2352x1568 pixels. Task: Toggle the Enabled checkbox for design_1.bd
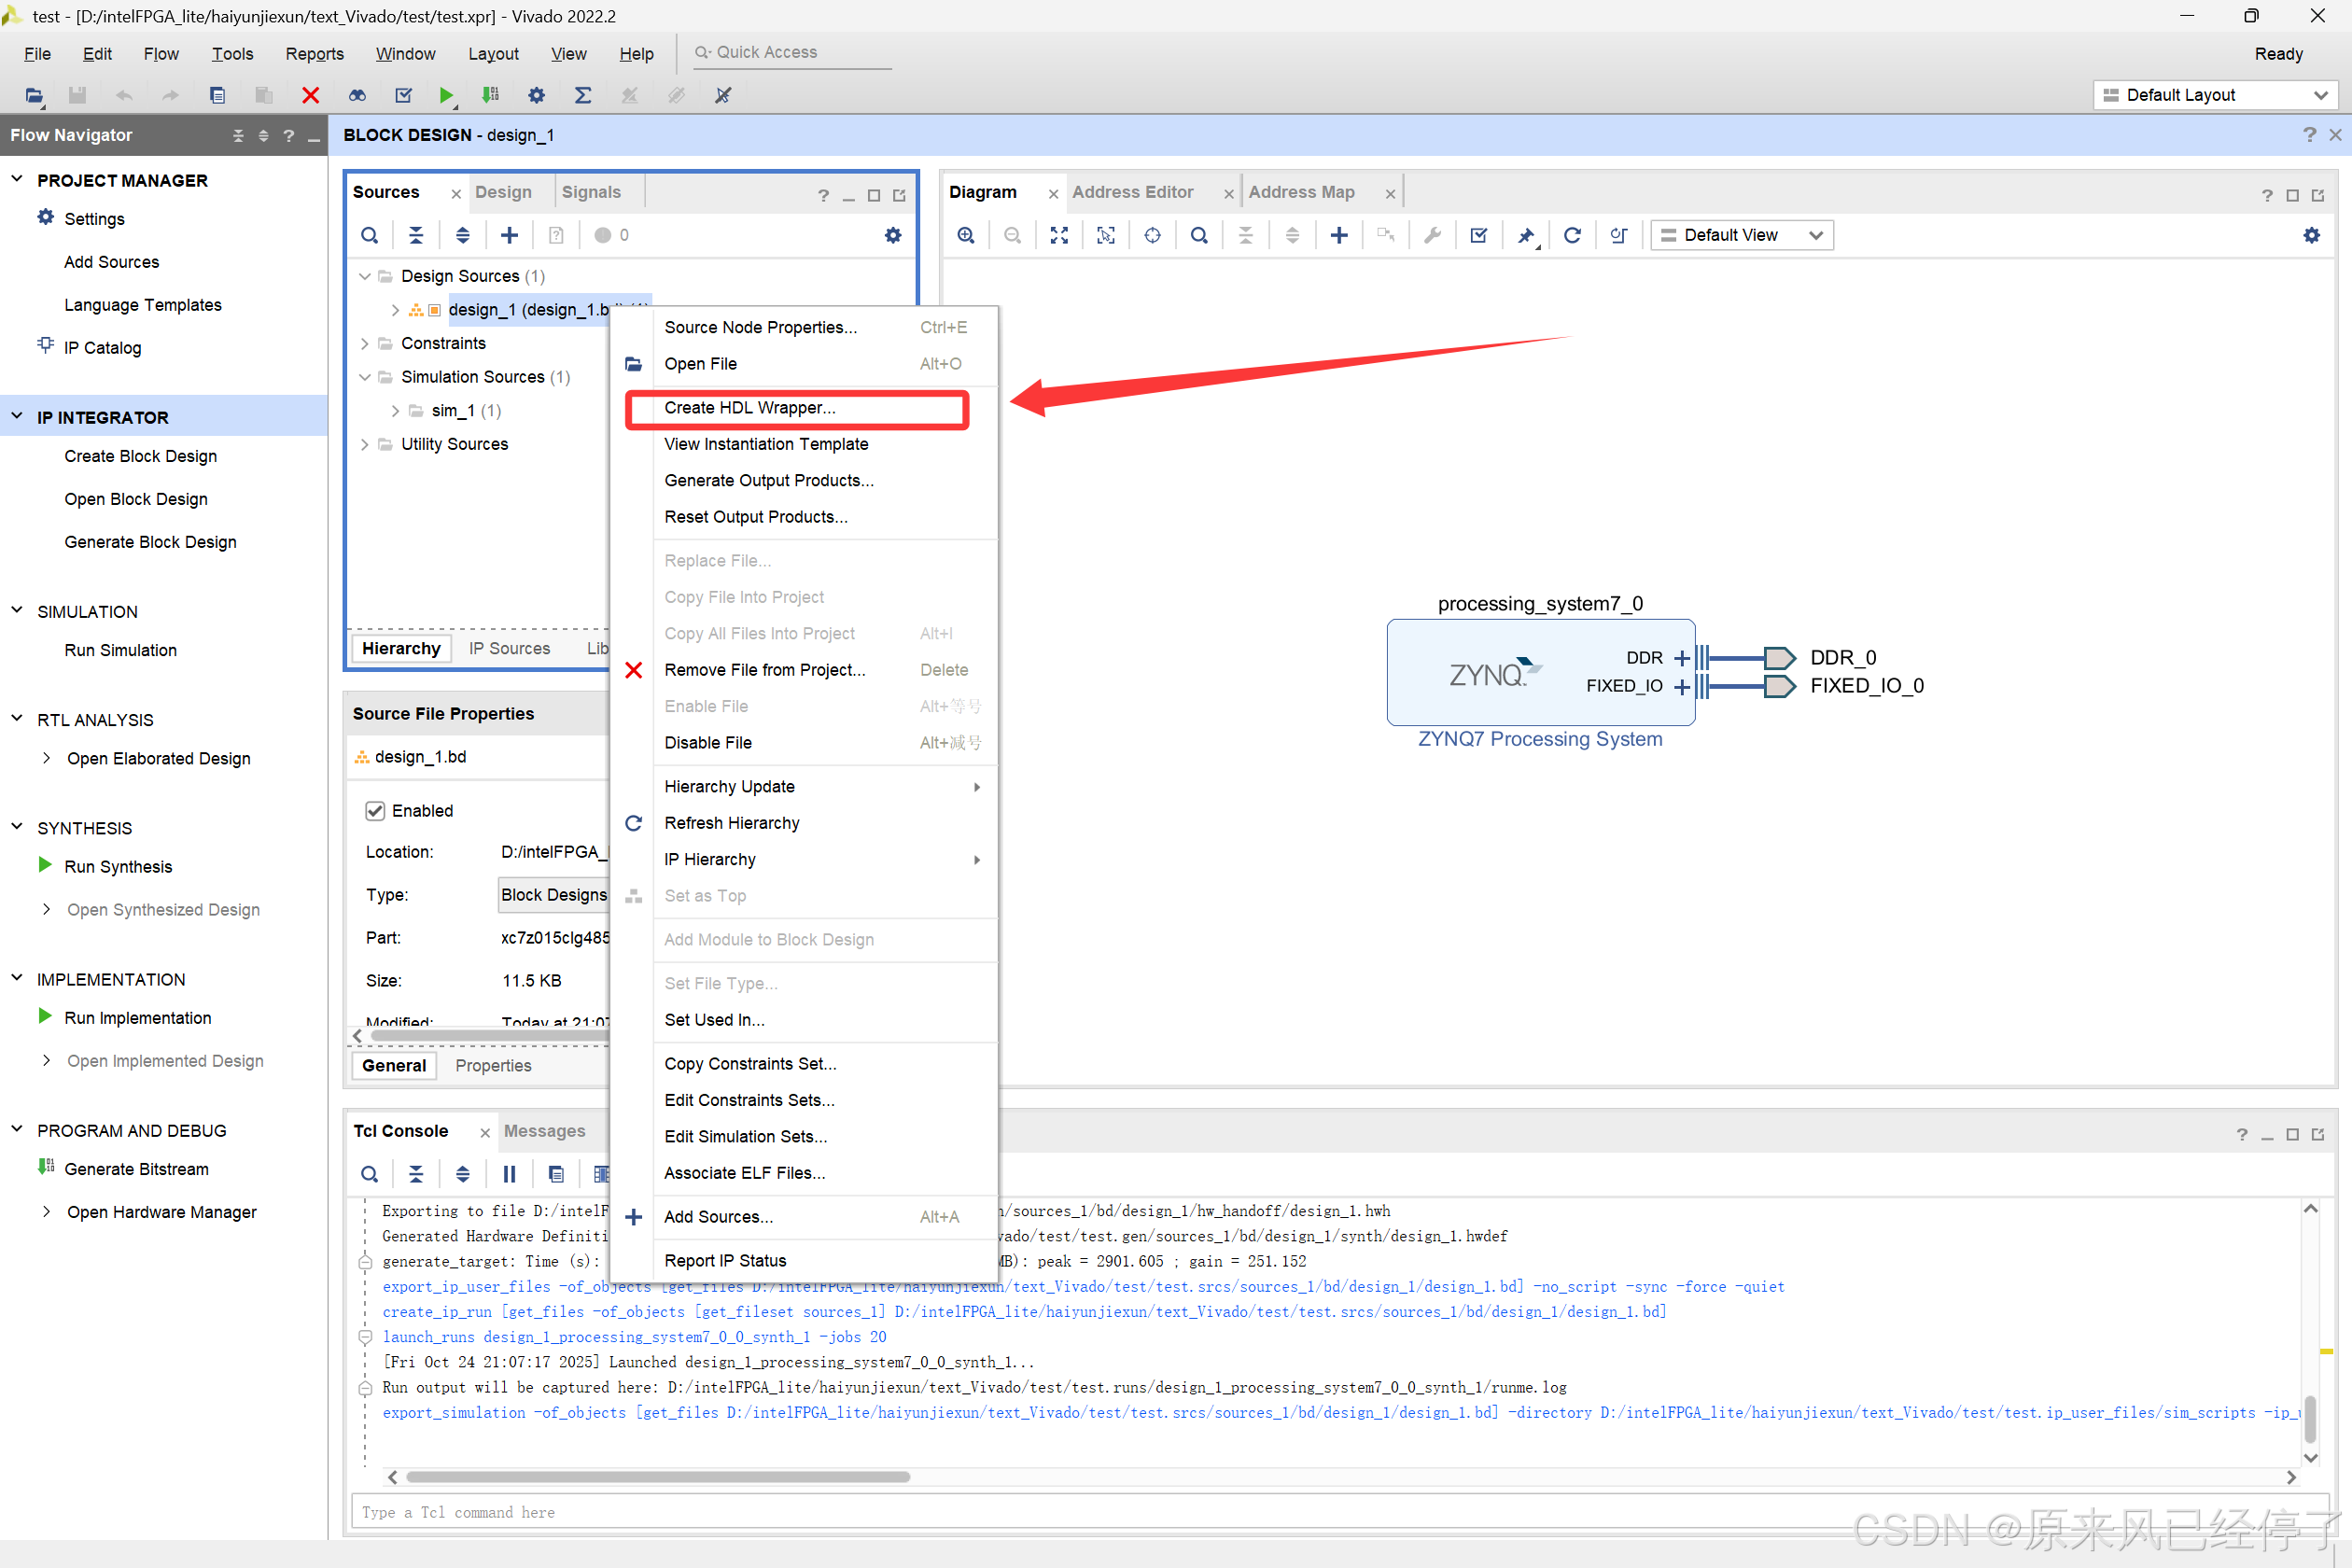(375, 810)
